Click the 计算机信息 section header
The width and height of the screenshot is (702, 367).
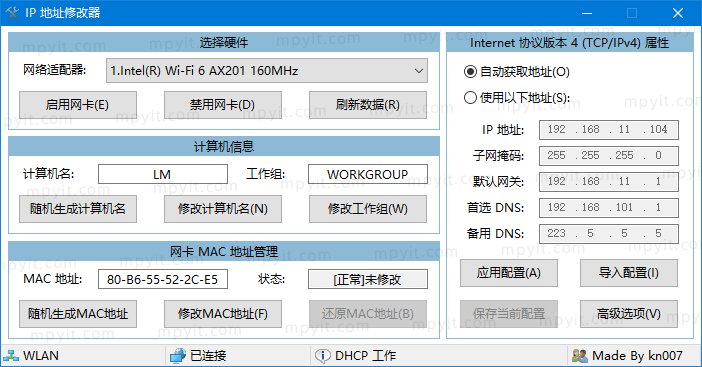[x=224, y=146]
